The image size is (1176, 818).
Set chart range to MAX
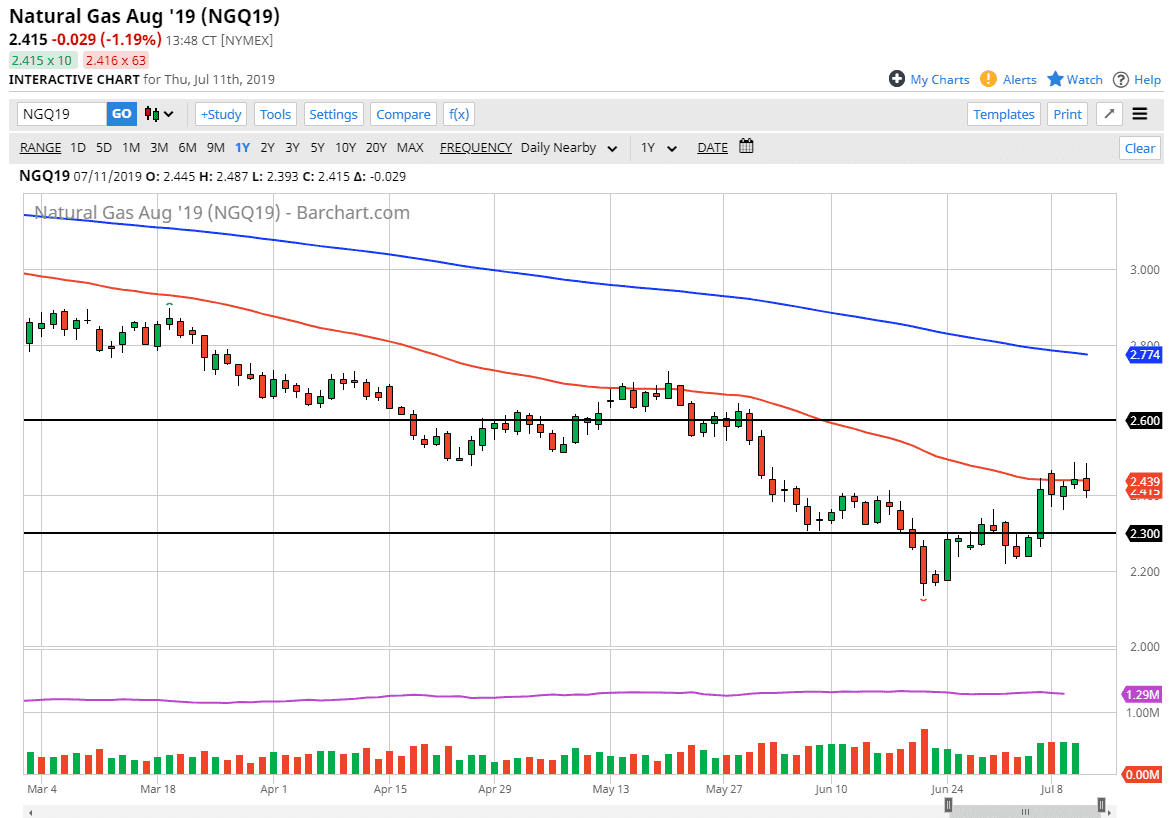coord(410,147)
